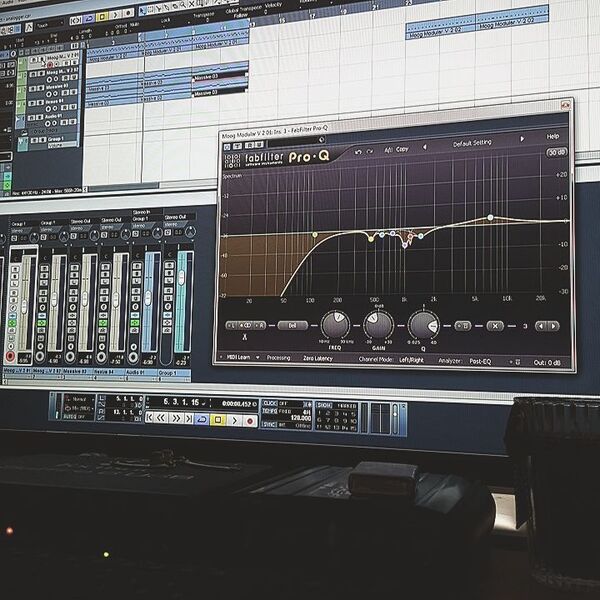
Task: Click Record in project window toolbar
Action: click(x=128, y=14)
